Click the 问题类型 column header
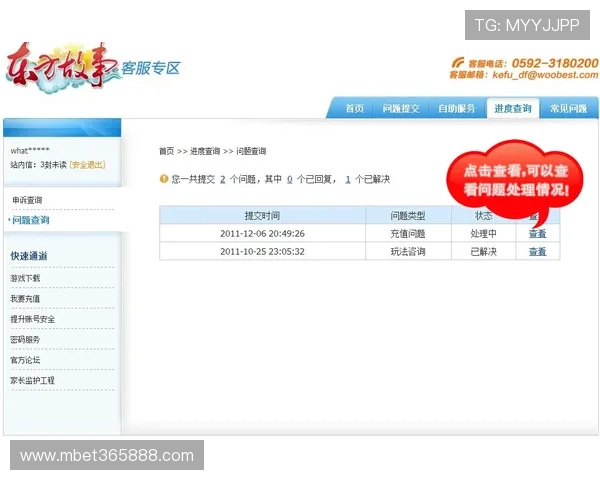This screenshot has width=600, height=480. point(408,216)
